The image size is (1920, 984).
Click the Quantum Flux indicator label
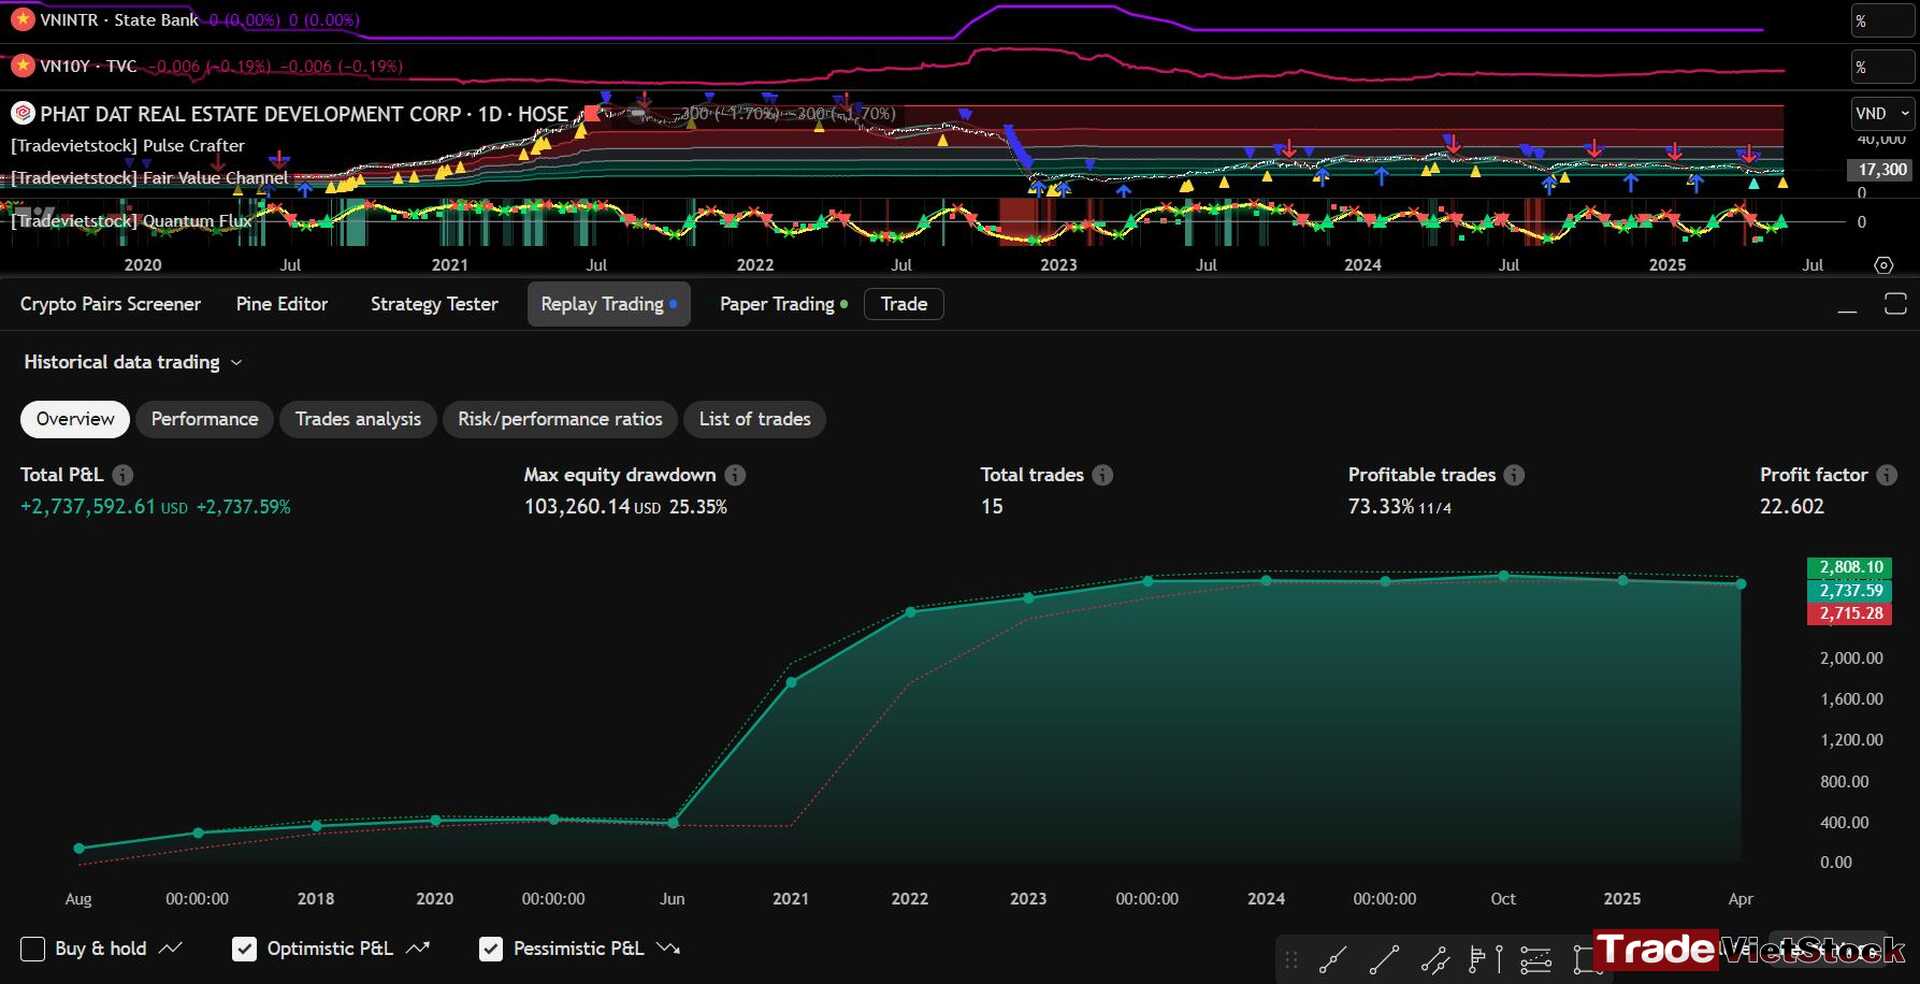coord(131,221)
